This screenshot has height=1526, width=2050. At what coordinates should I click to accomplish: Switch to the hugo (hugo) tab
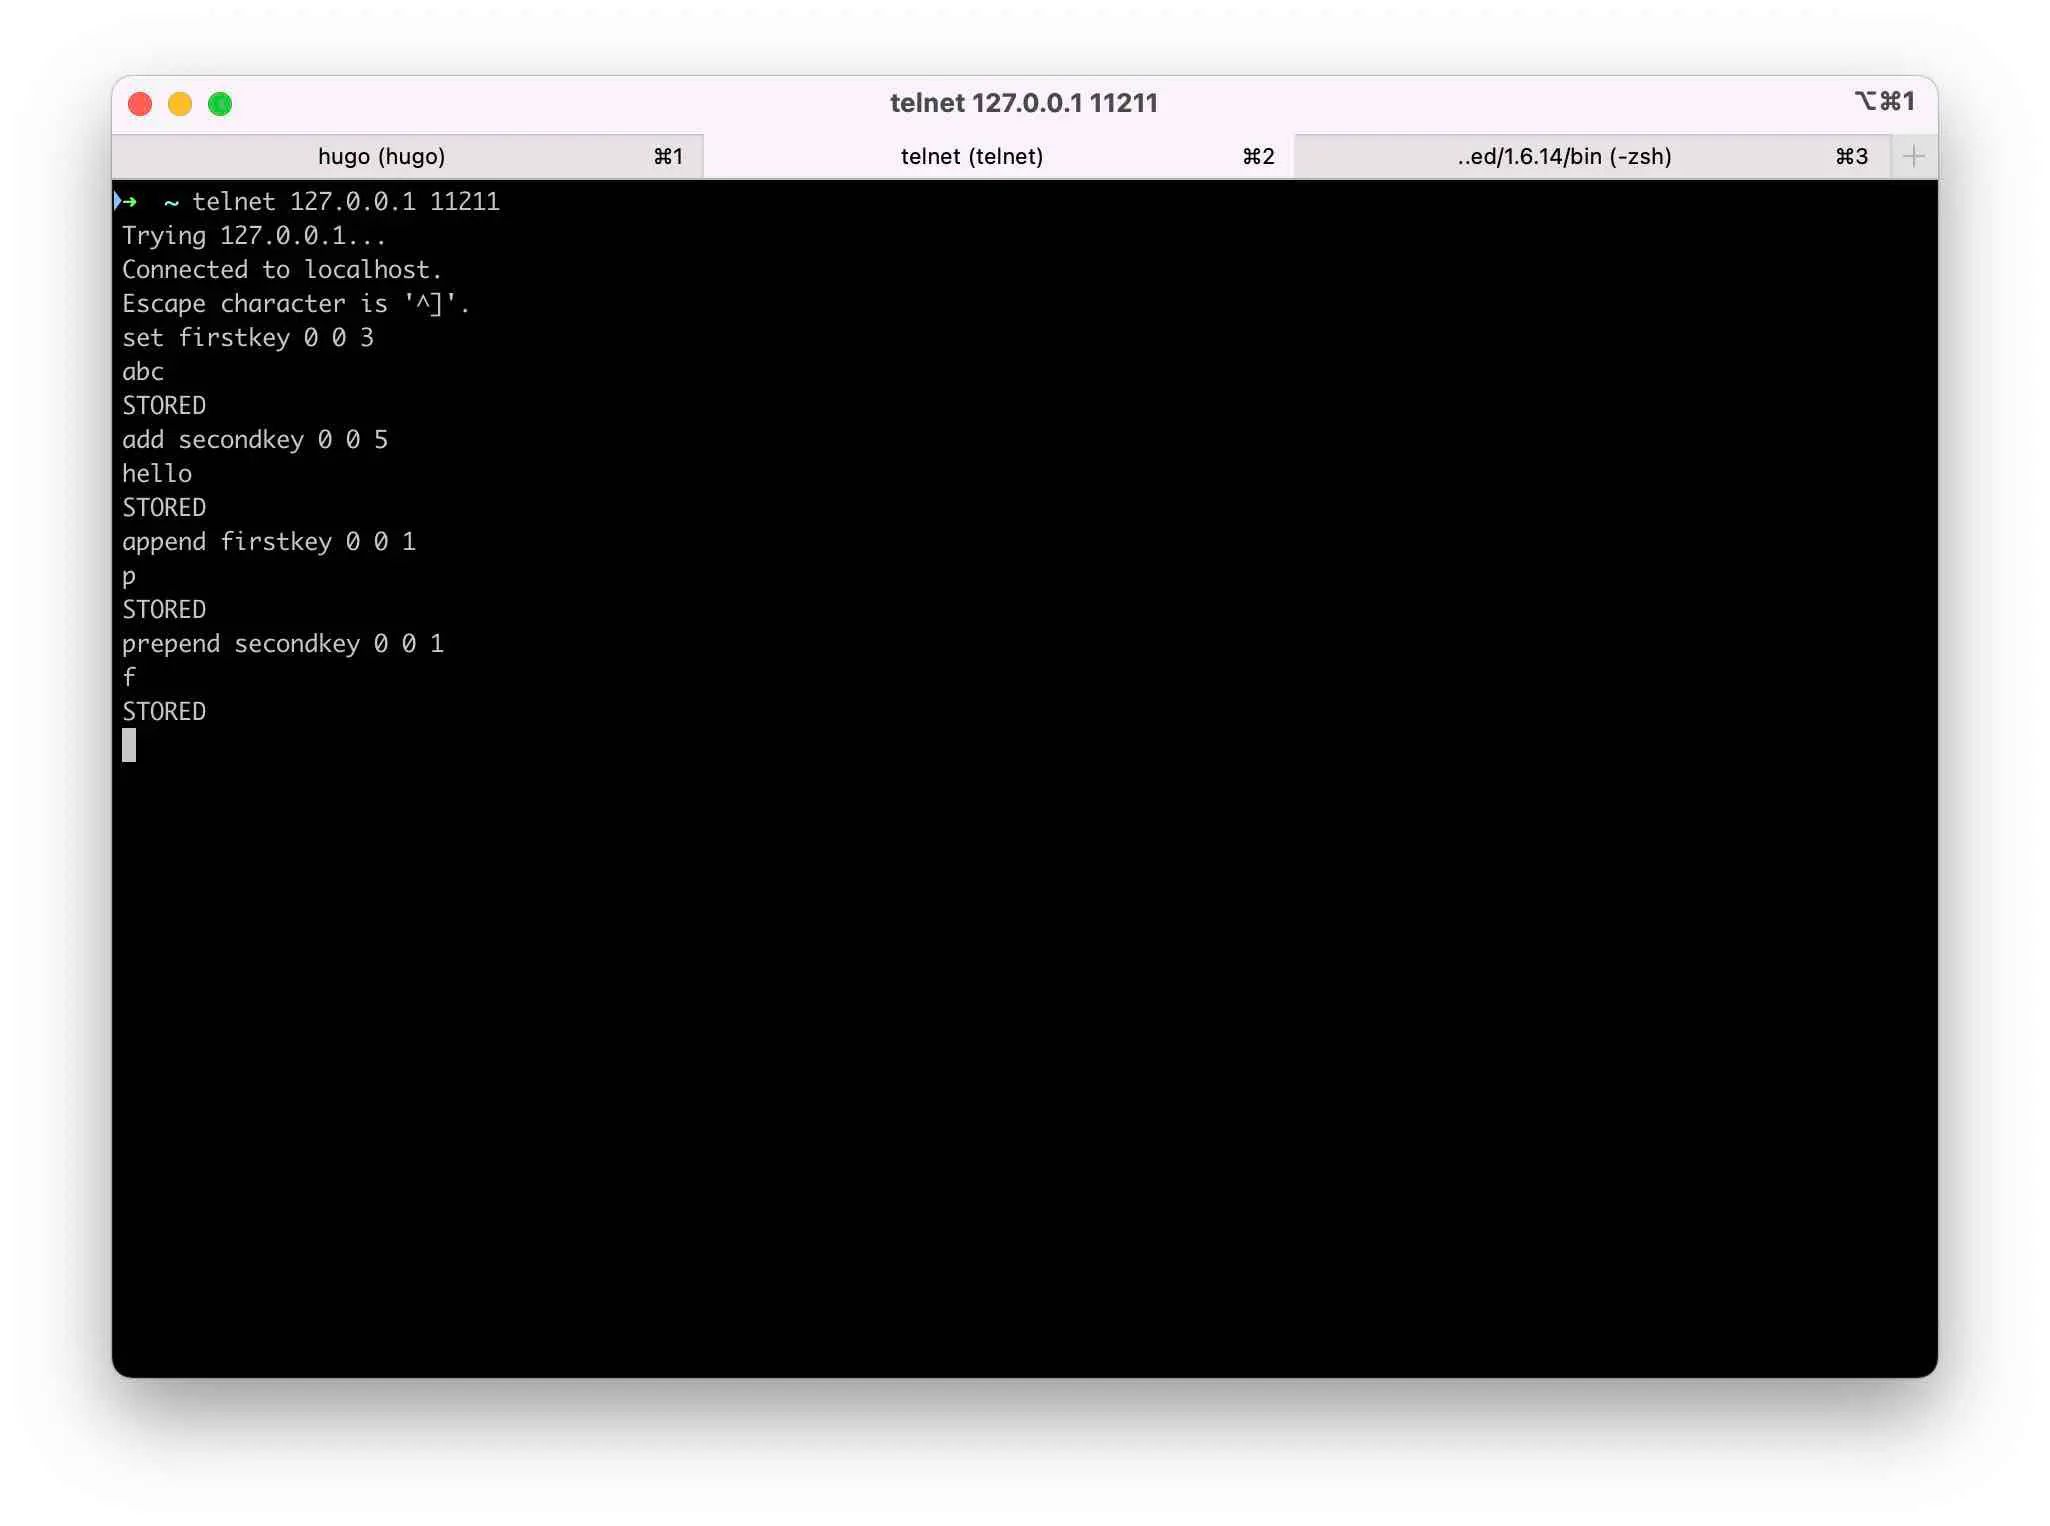point(381,157)
